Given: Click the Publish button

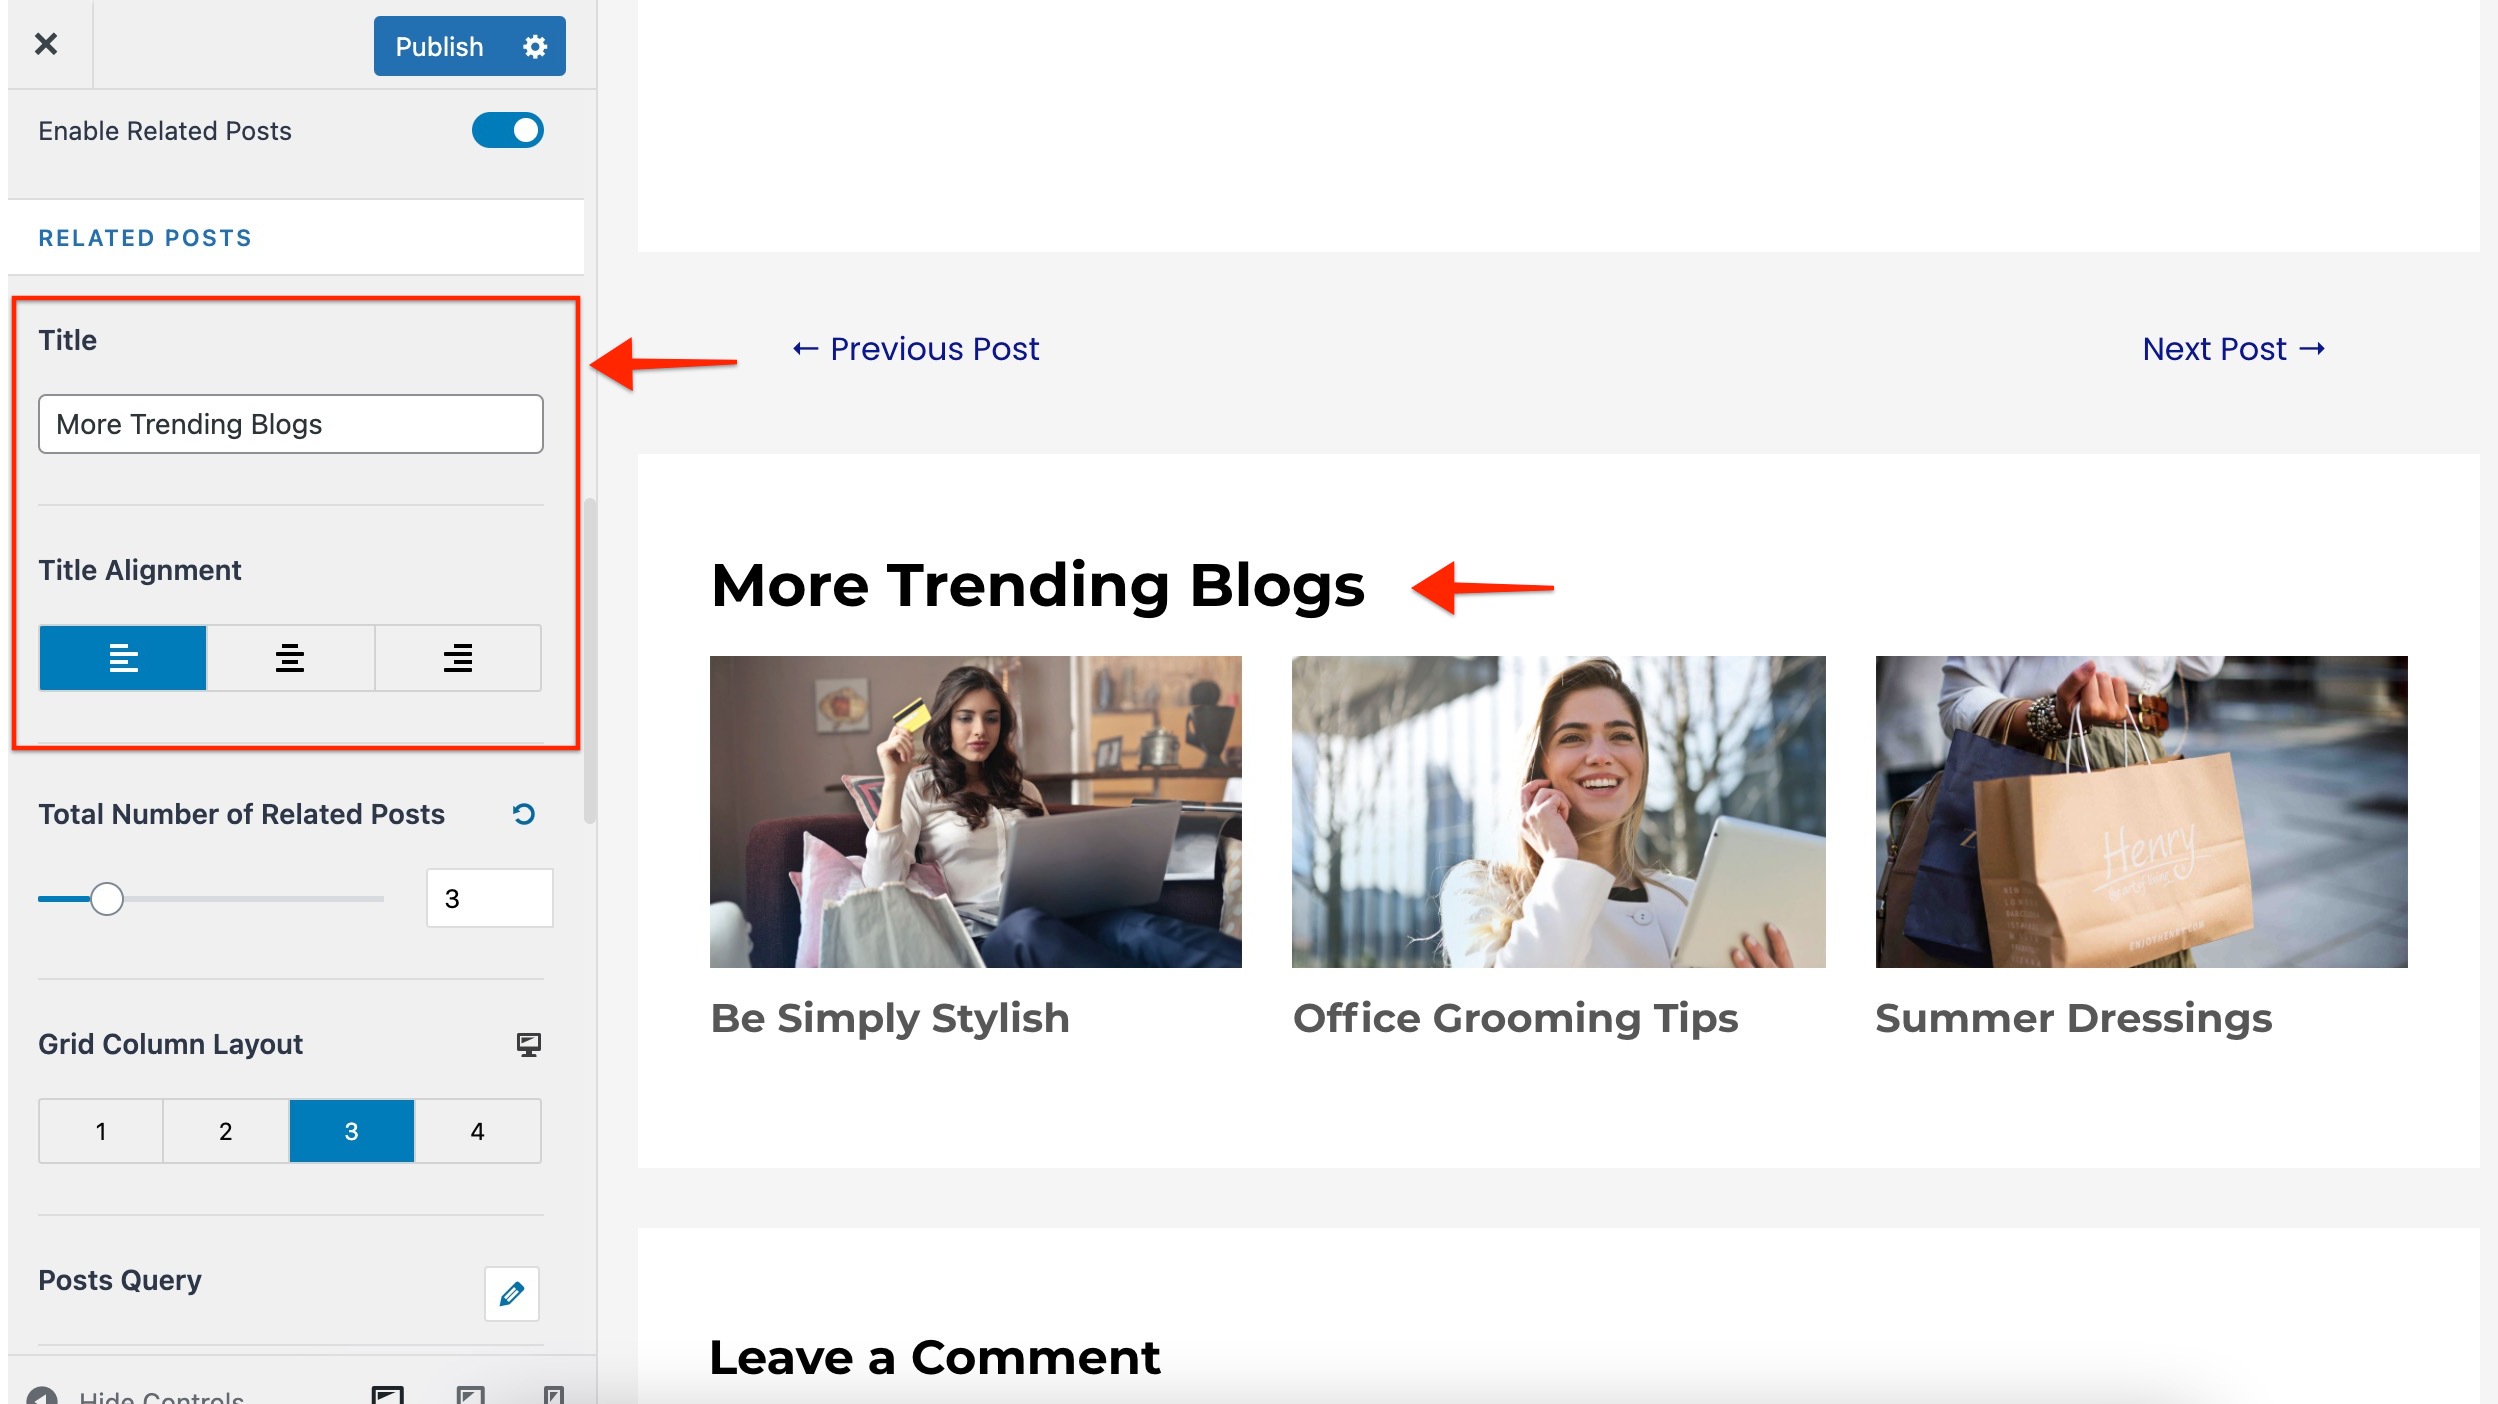Looking at the screenshot, I should tap(439, 46).
